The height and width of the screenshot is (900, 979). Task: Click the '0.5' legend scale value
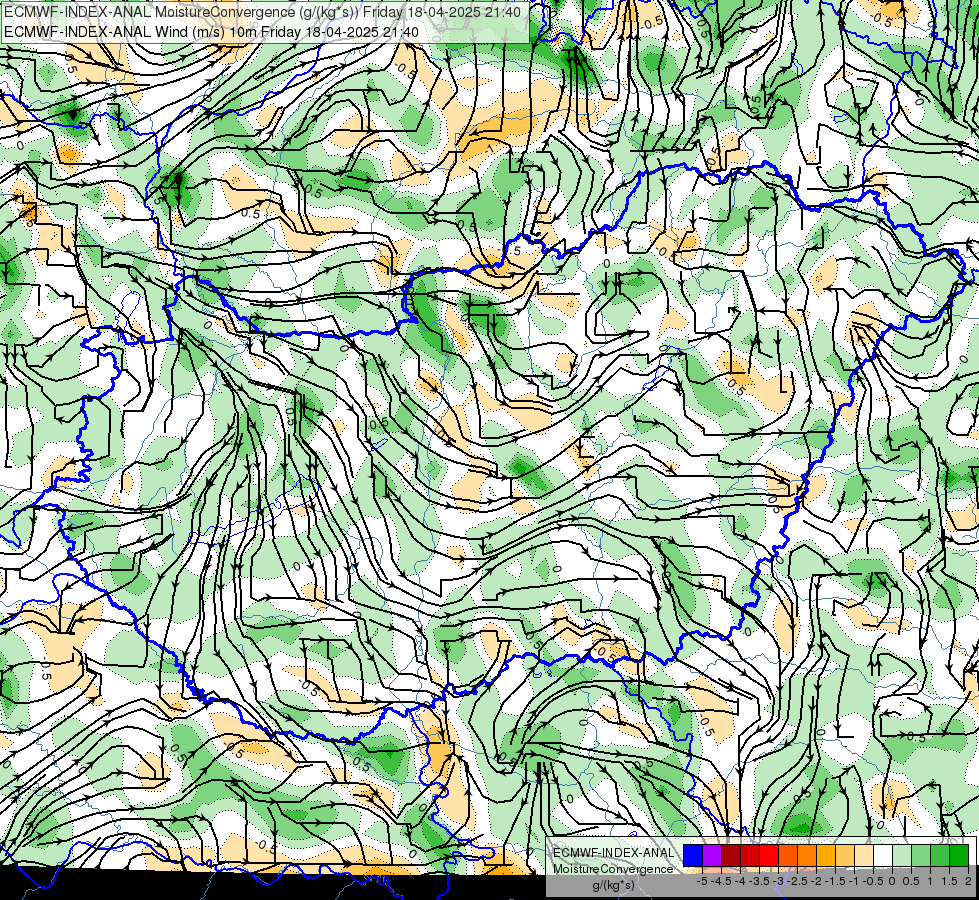point(911,881)
